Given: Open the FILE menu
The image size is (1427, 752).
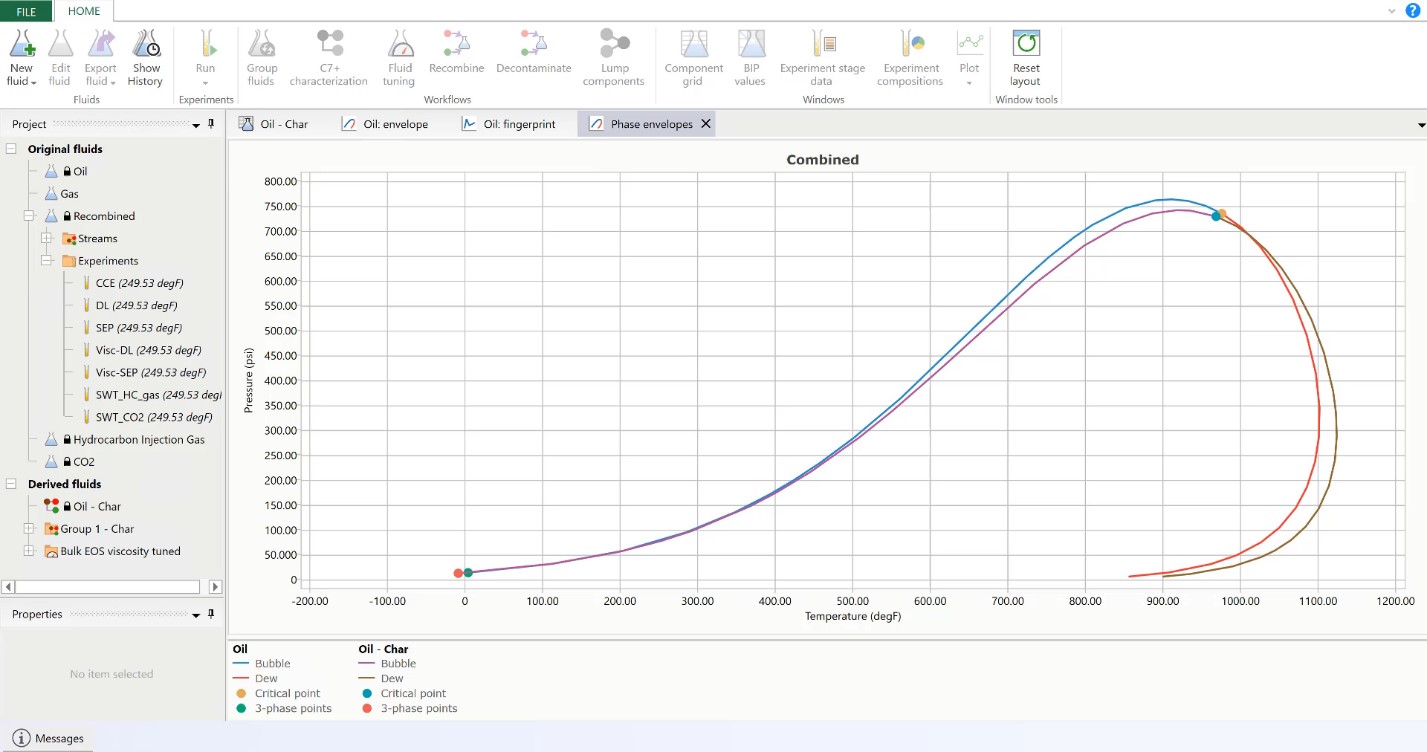Looking at the screenshot, I should tap(26, 12).
